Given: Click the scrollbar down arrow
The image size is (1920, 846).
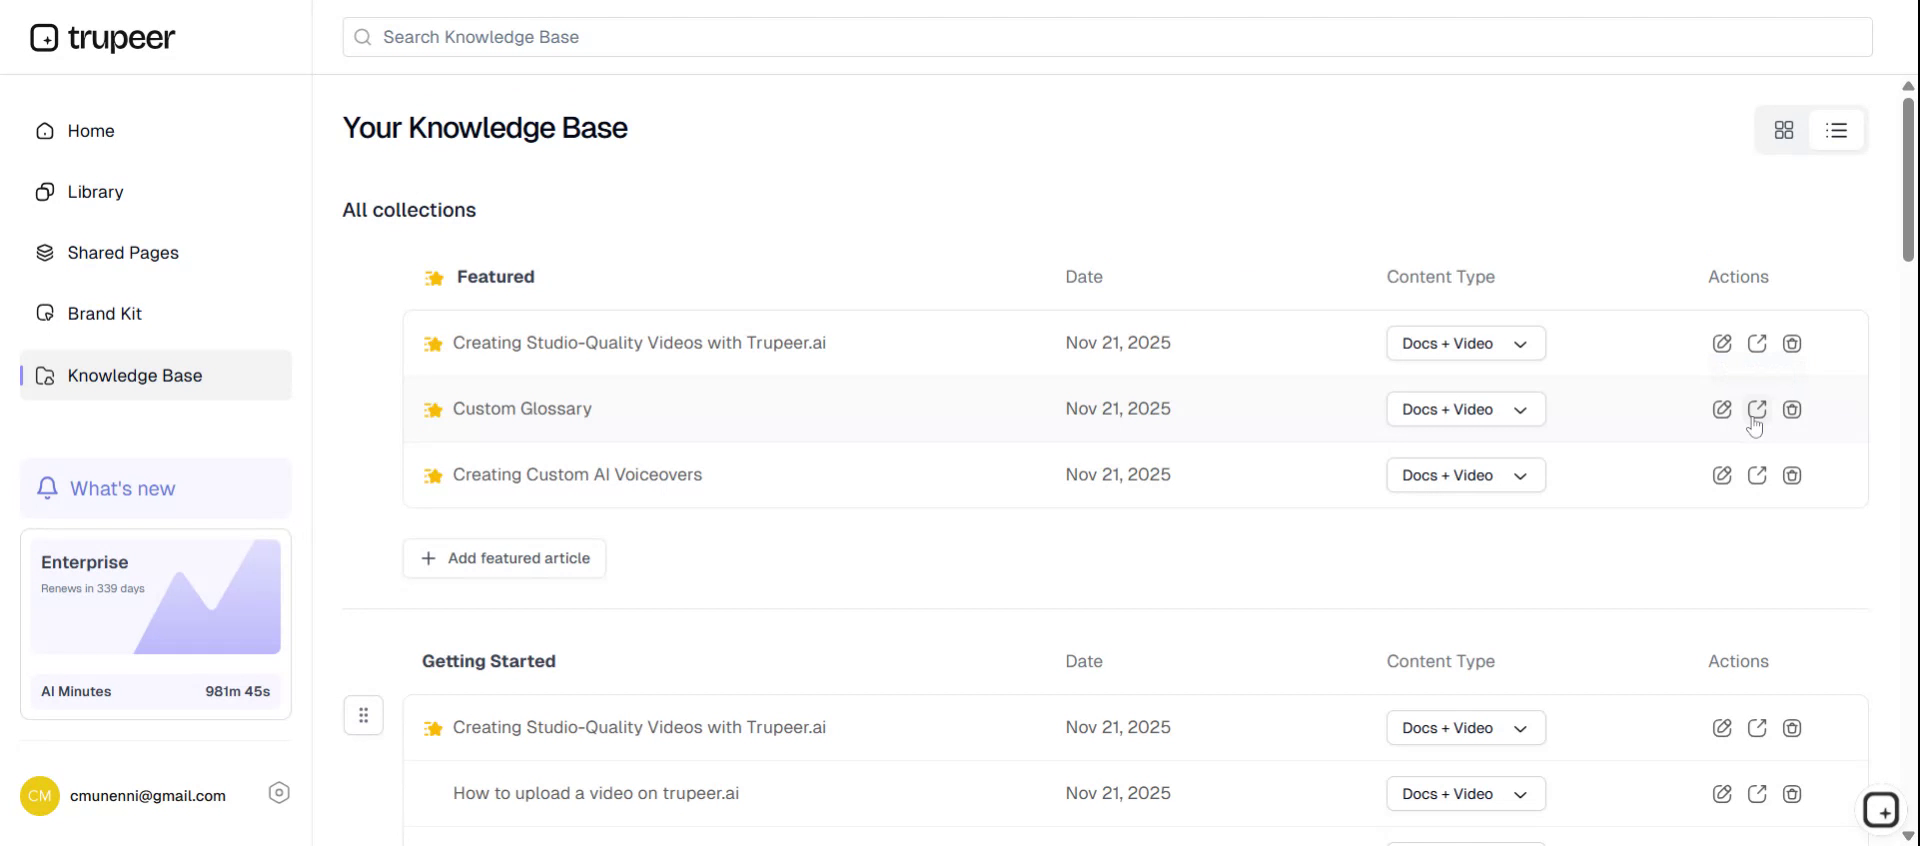Looking at the screenshot, I should 1908,836.
